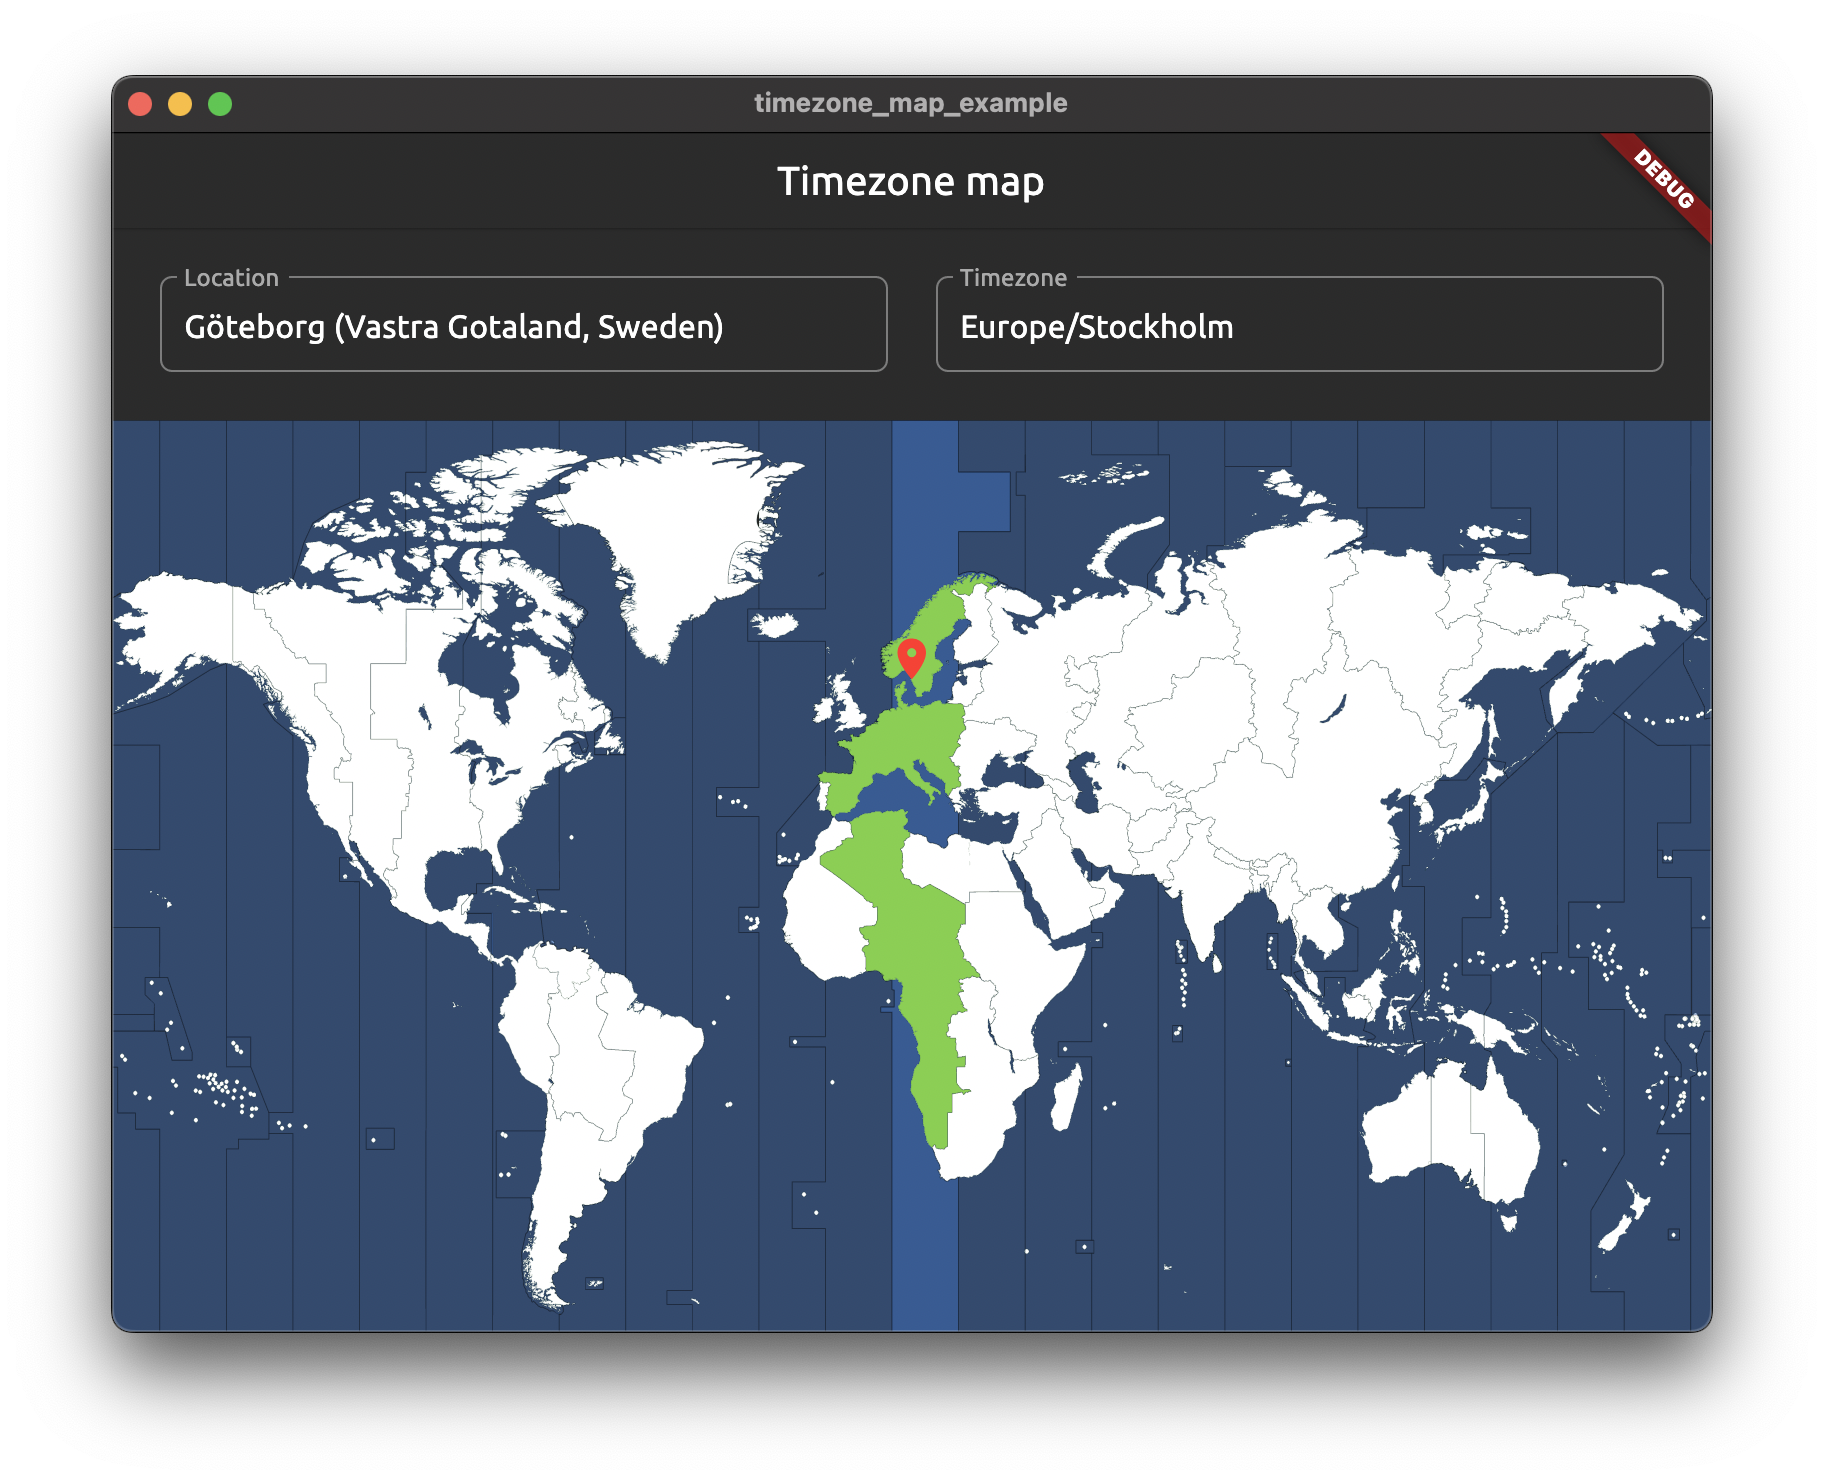The height and width of the screenshot is (1480, 1824).
Task: Click the Göteborg (Vastra Gotaland, Sweden) text
Action: (455, 326)
